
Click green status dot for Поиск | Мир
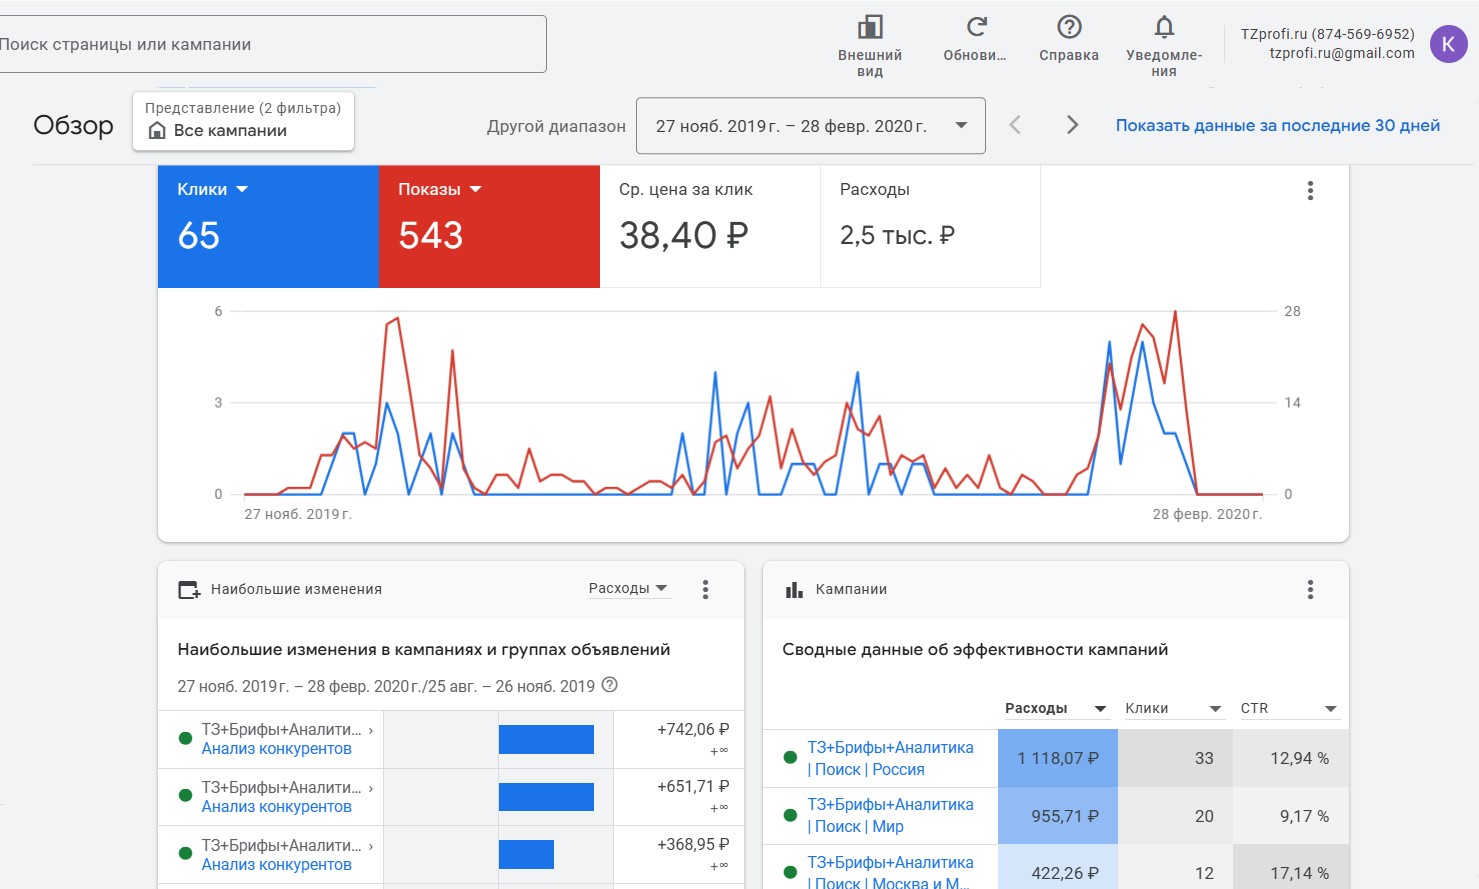tap(790, 816)
